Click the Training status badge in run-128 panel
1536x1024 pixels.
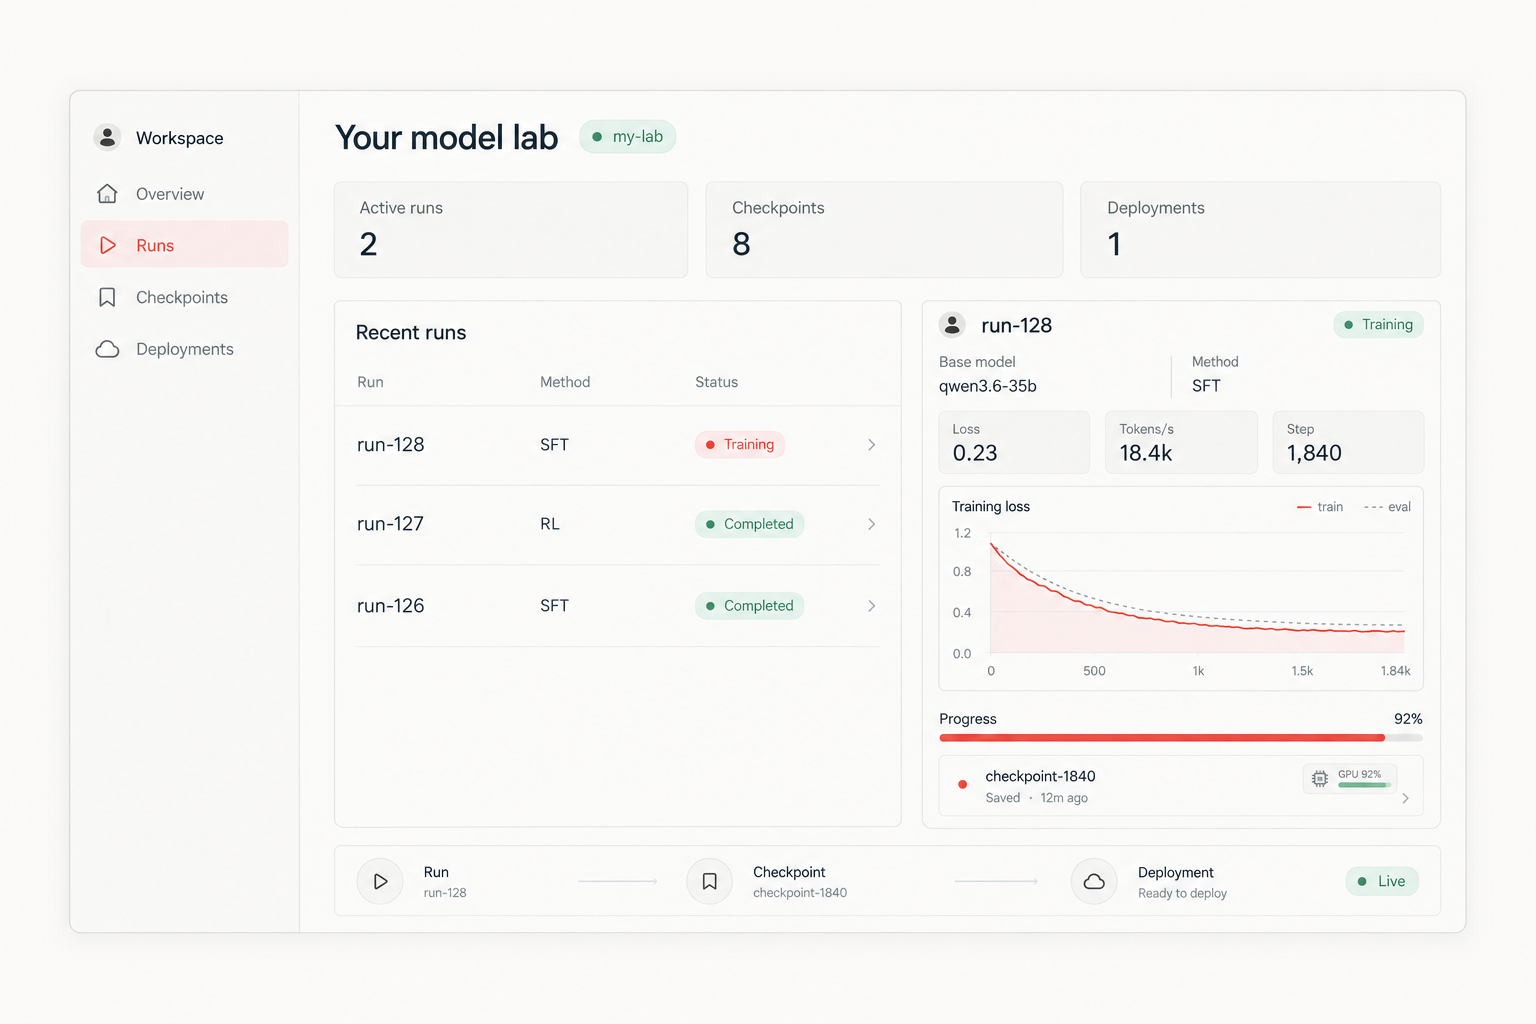(1378, 325)
